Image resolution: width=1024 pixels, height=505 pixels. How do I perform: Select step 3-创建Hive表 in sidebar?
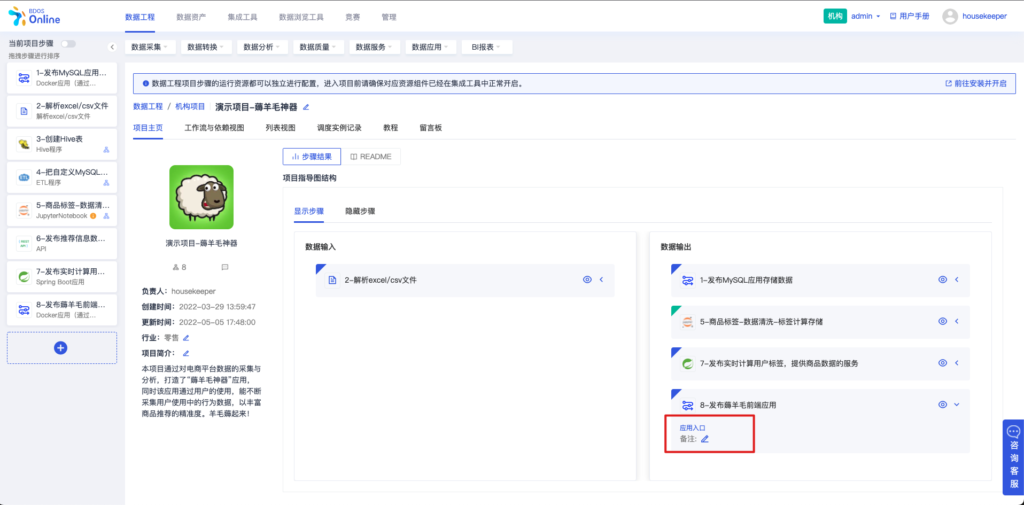coord(62,144)
